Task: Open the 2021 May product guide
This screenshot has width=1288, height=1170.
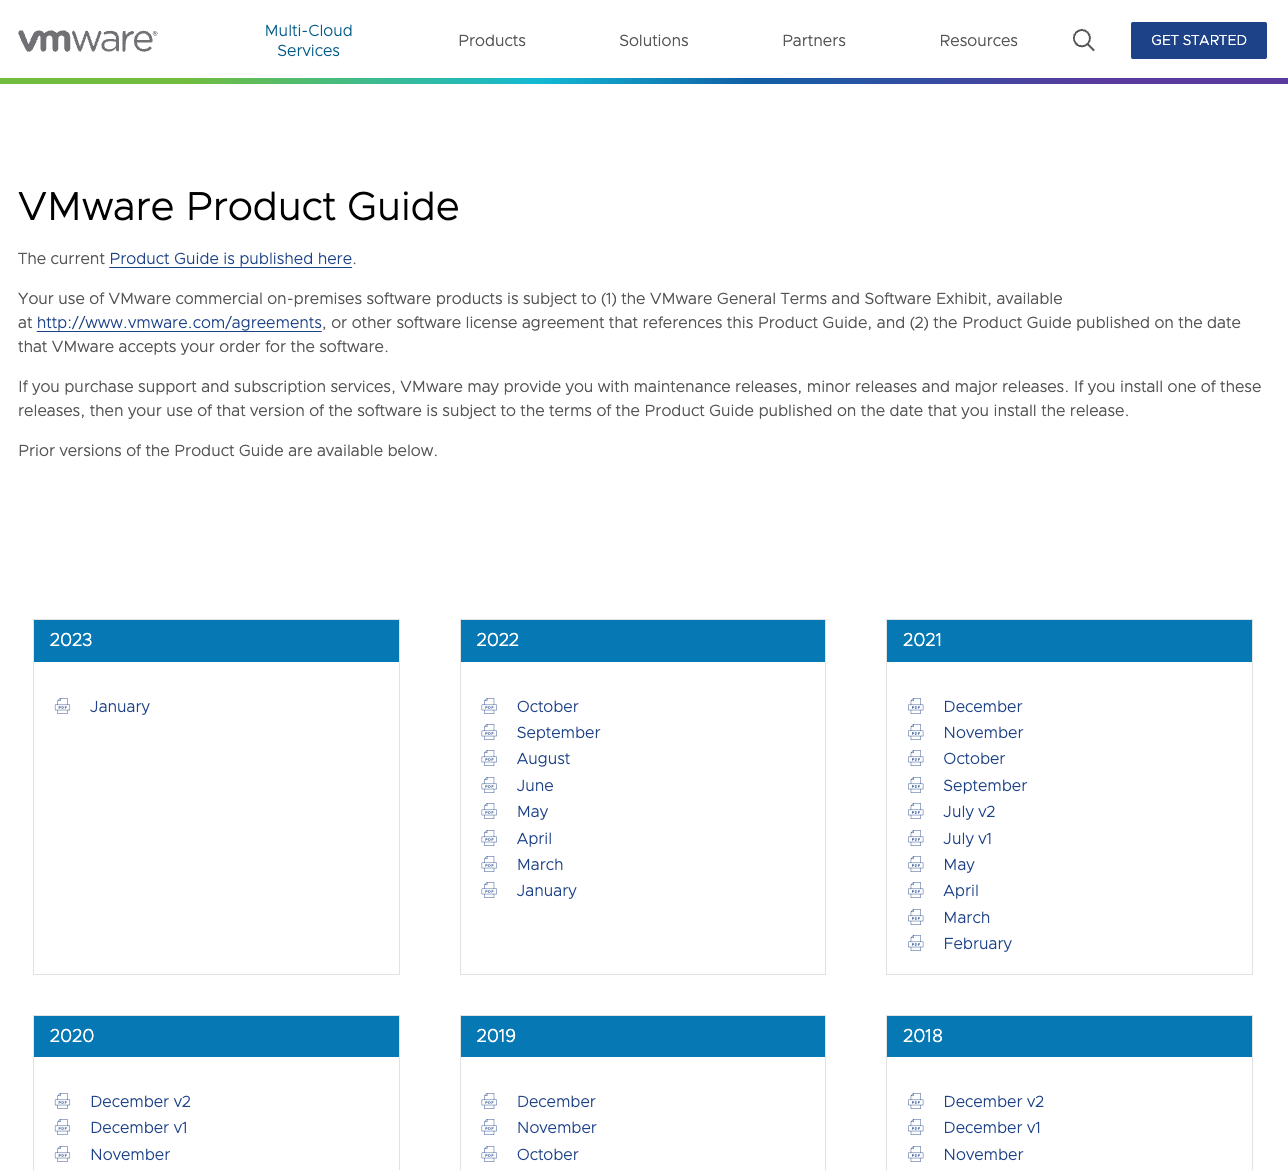Action: click(x=959, y=864)
